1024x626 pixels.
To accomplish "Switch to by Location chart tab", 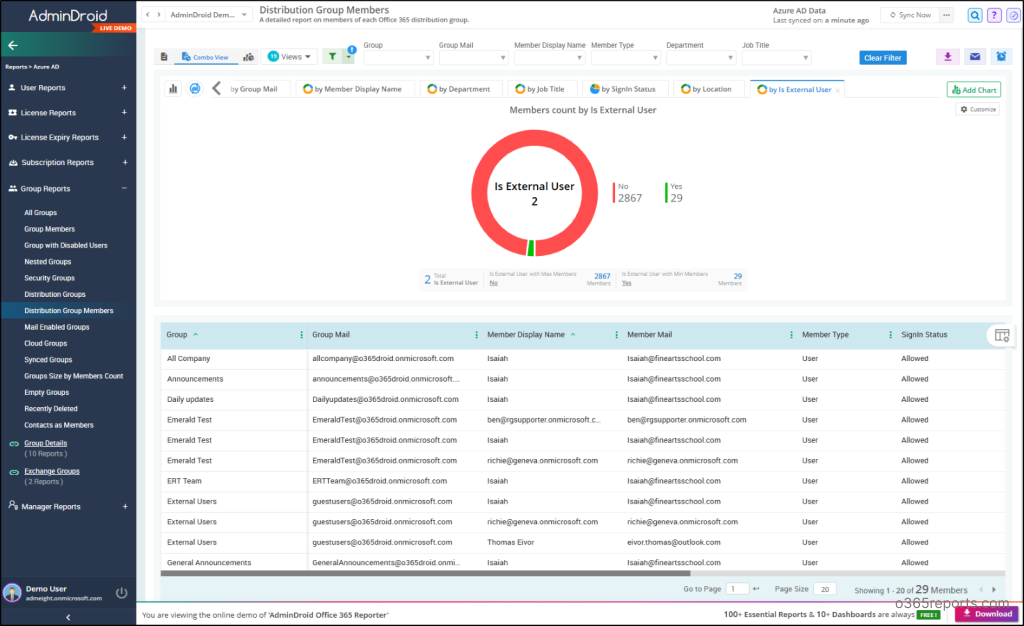I will (x=707, y=89).
